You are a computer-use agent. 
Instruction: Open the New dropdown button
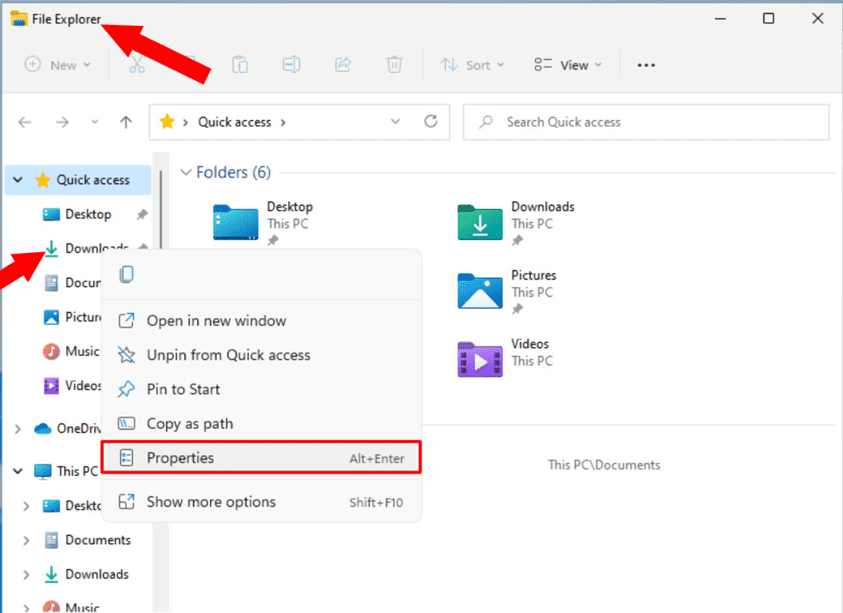coord(58,65)
